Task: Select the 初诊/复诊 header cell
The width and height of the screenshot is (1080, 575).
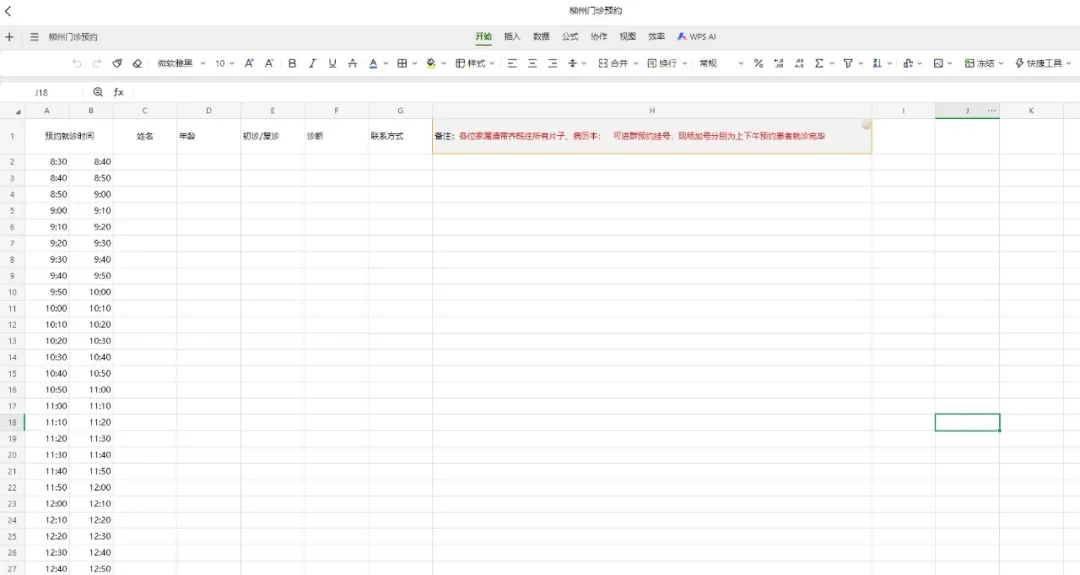Action: pos(272,136)
